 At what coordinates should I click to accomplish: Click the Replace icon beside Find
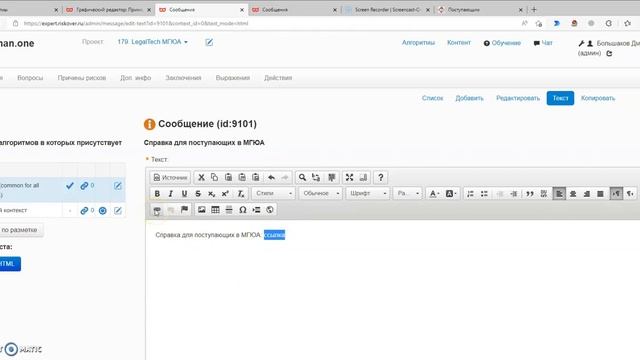[316, 178]
